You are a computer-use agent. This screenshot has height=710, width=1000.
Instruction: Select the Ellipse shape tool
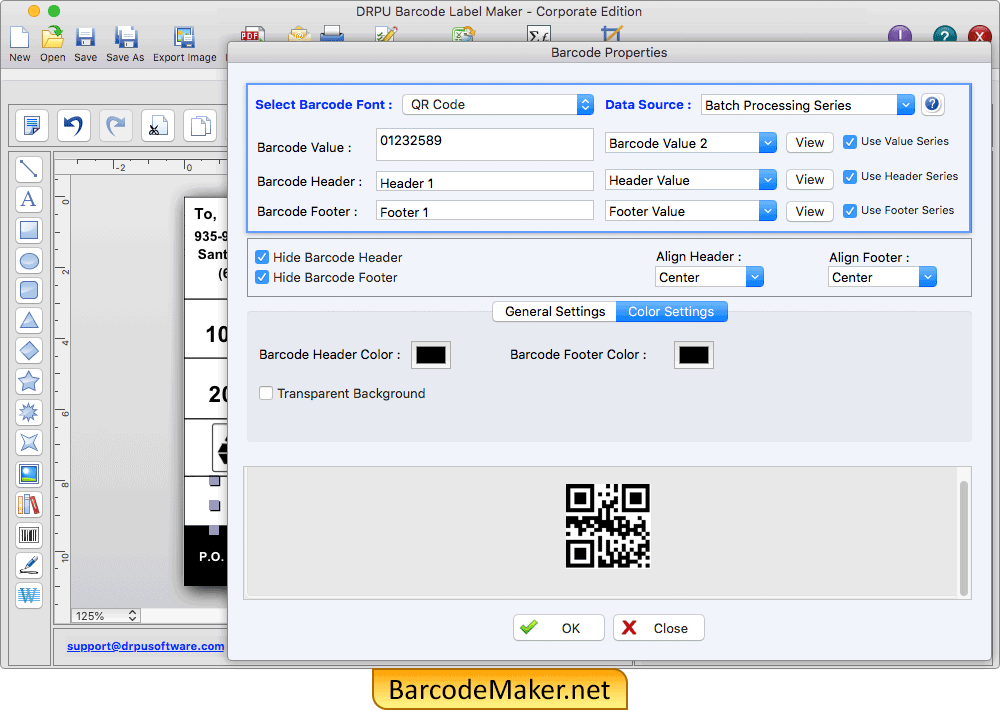coord(29,260)
